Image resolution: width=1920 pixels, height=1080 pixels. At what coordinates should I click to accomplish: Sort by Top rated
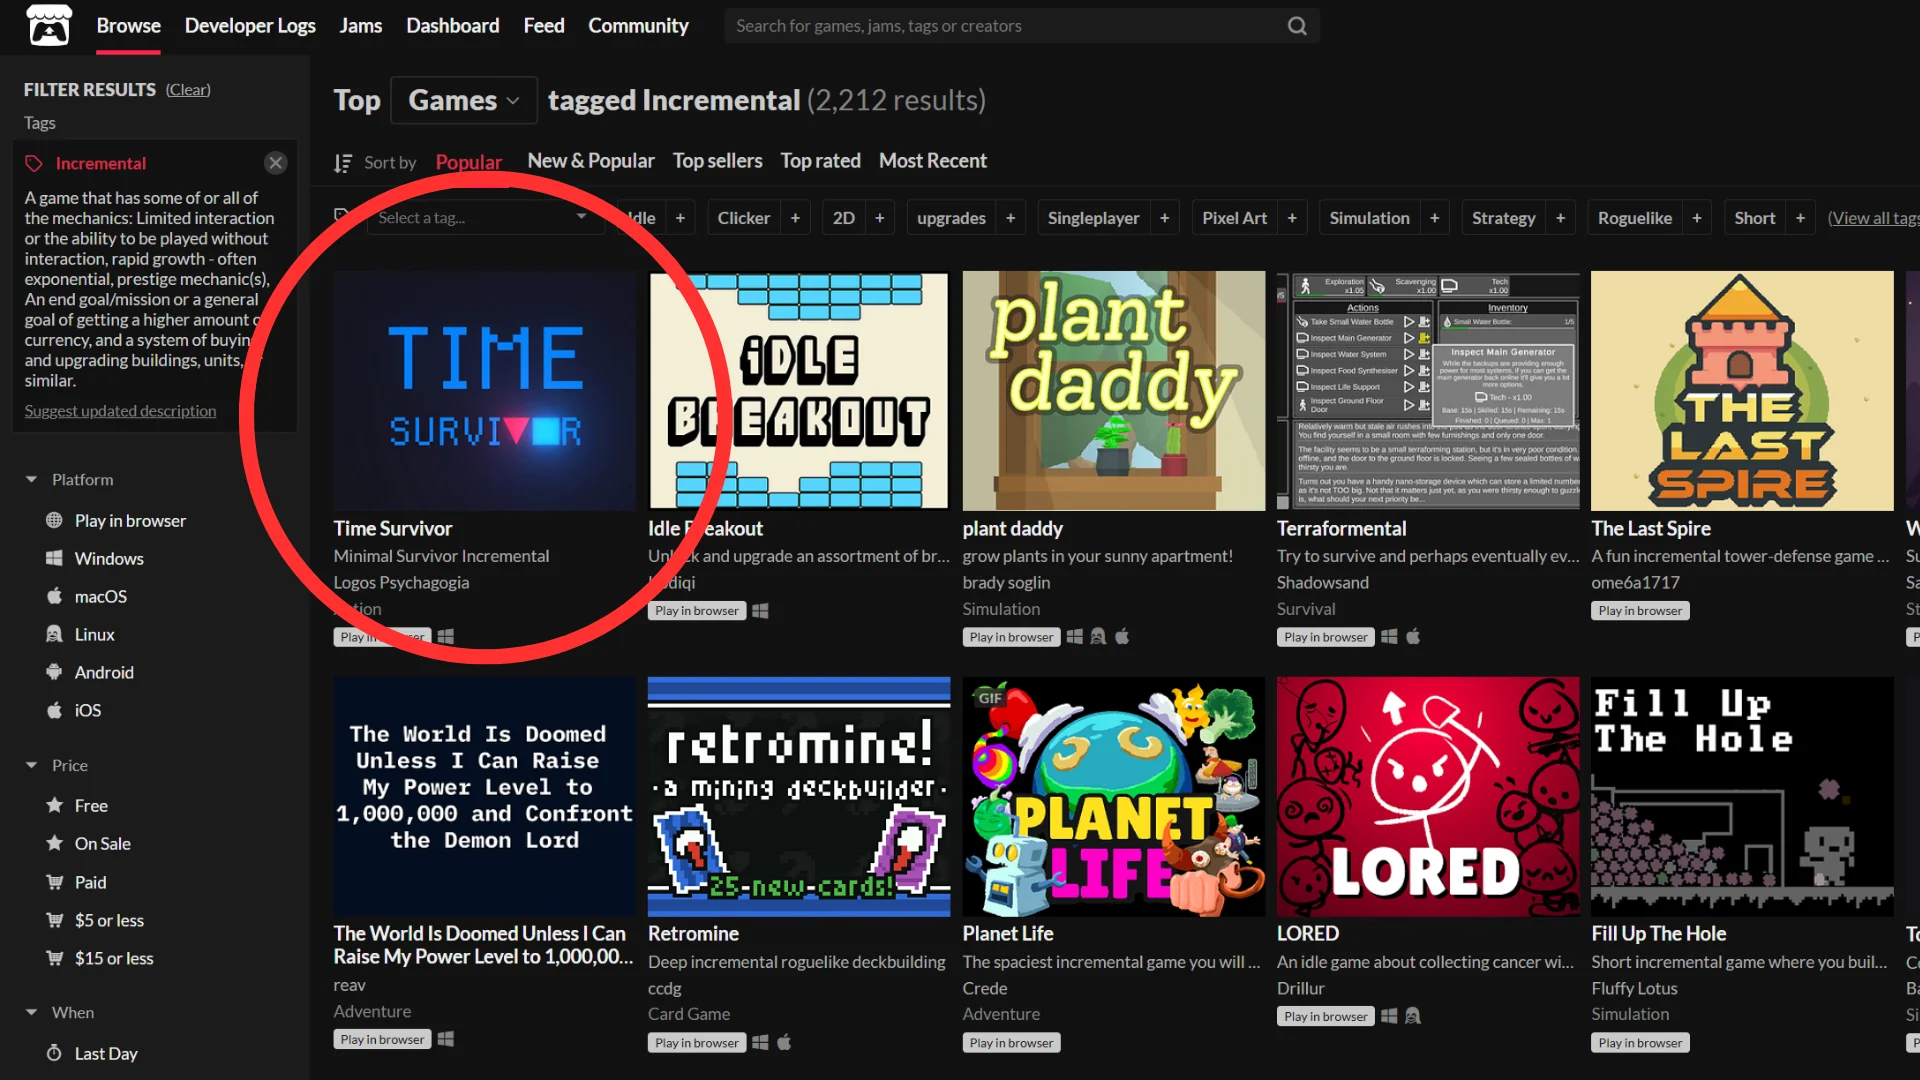click(x=820, y=161)
